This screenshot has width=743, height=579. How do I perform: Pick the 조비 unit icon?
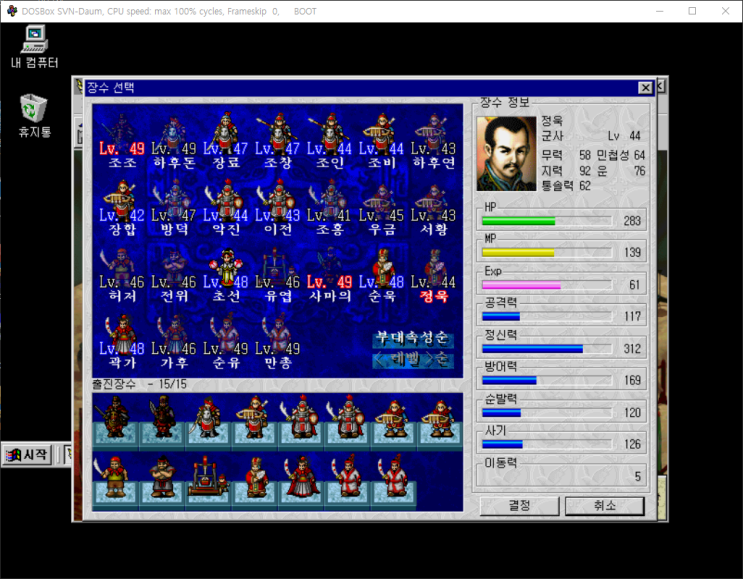click(x=381, y=141)
